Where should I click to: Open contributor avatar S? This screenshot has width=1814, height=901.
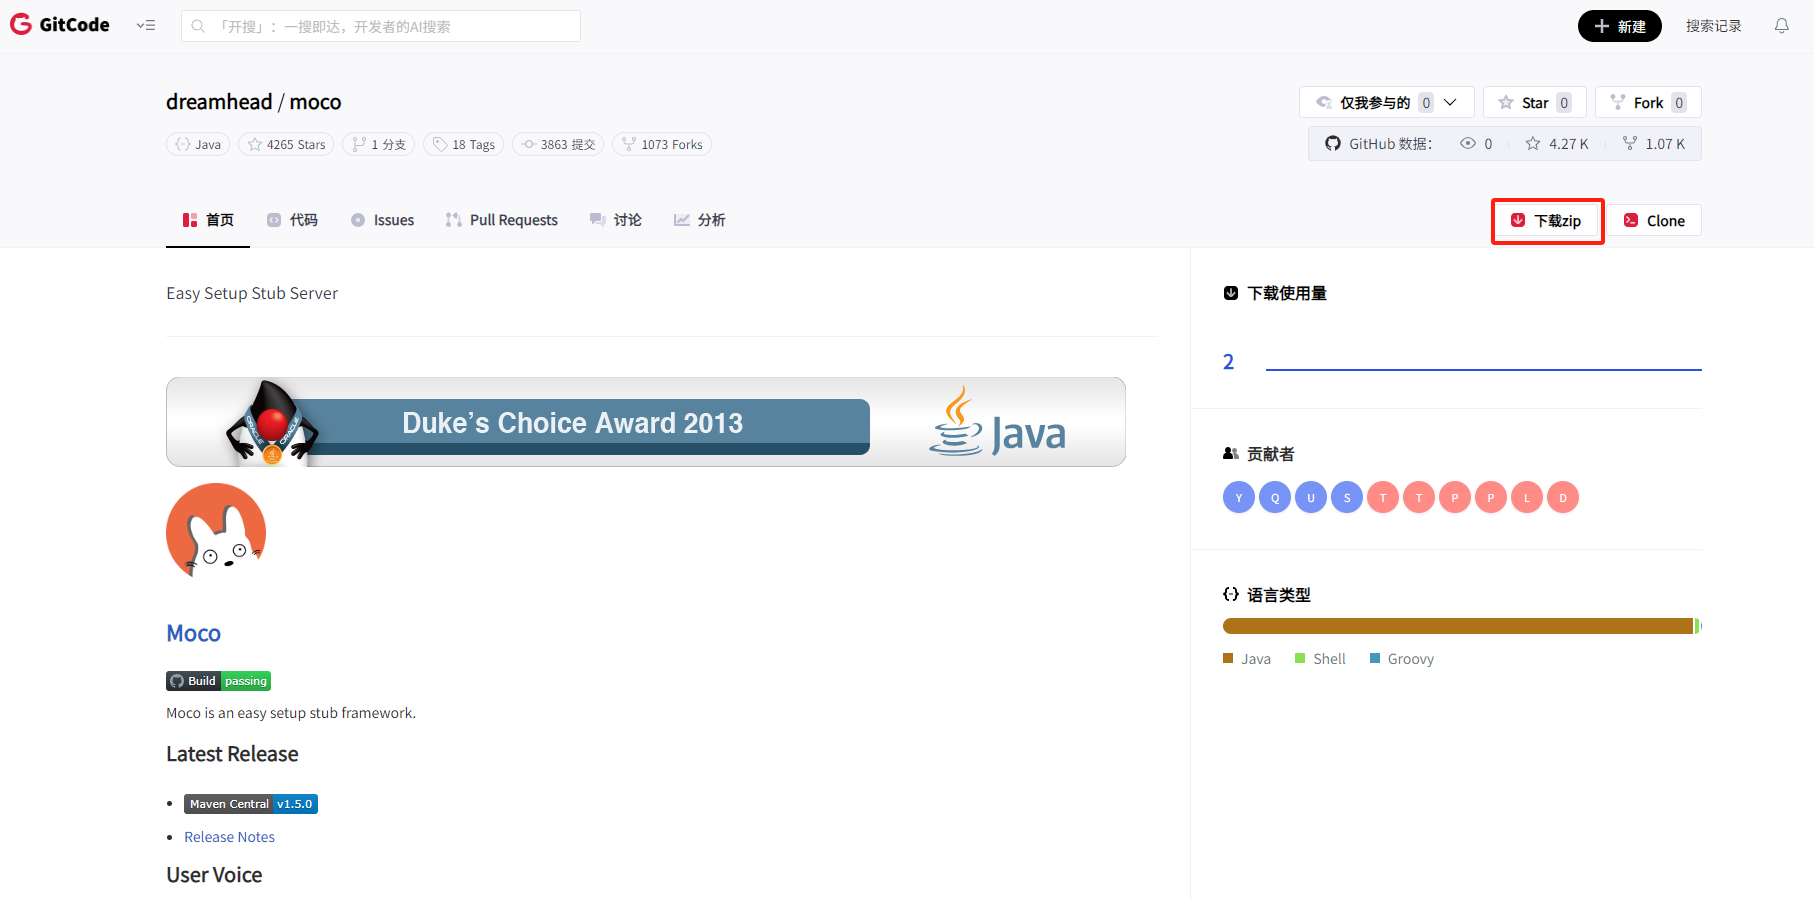[1347, 497]
